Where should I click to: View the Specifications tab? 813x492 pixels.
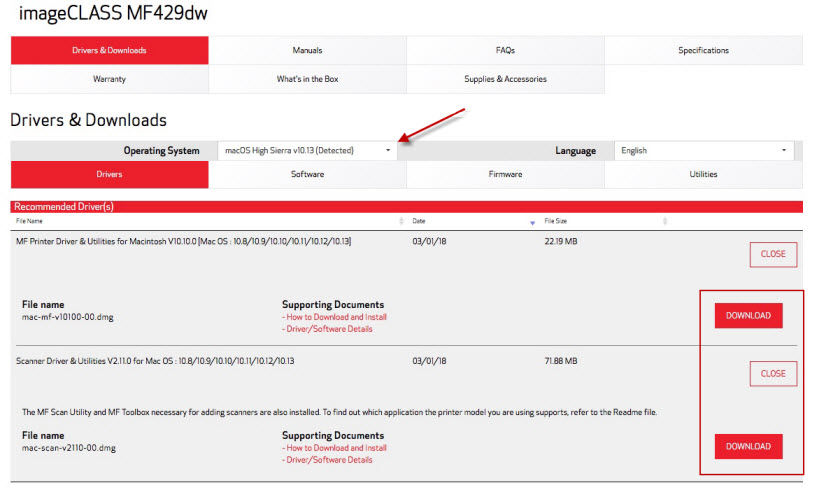click(x=704, y=50)
